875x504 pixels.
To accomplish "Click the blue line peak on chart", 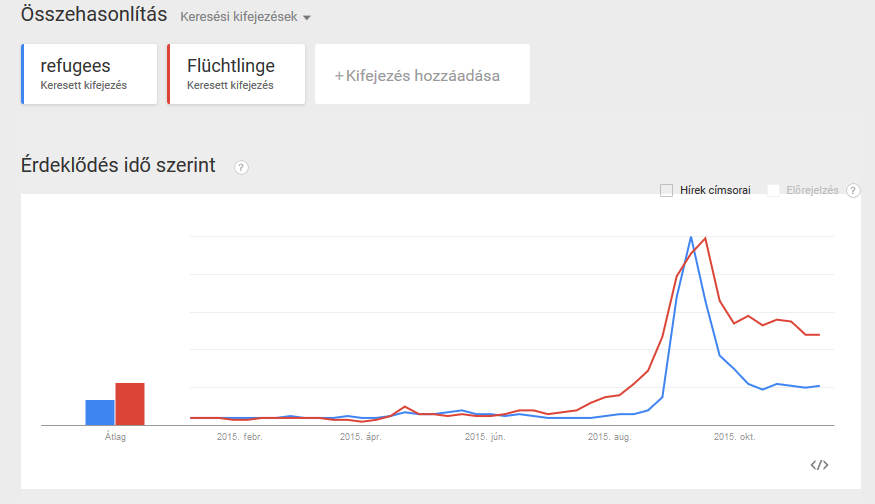I will (691, 237).
